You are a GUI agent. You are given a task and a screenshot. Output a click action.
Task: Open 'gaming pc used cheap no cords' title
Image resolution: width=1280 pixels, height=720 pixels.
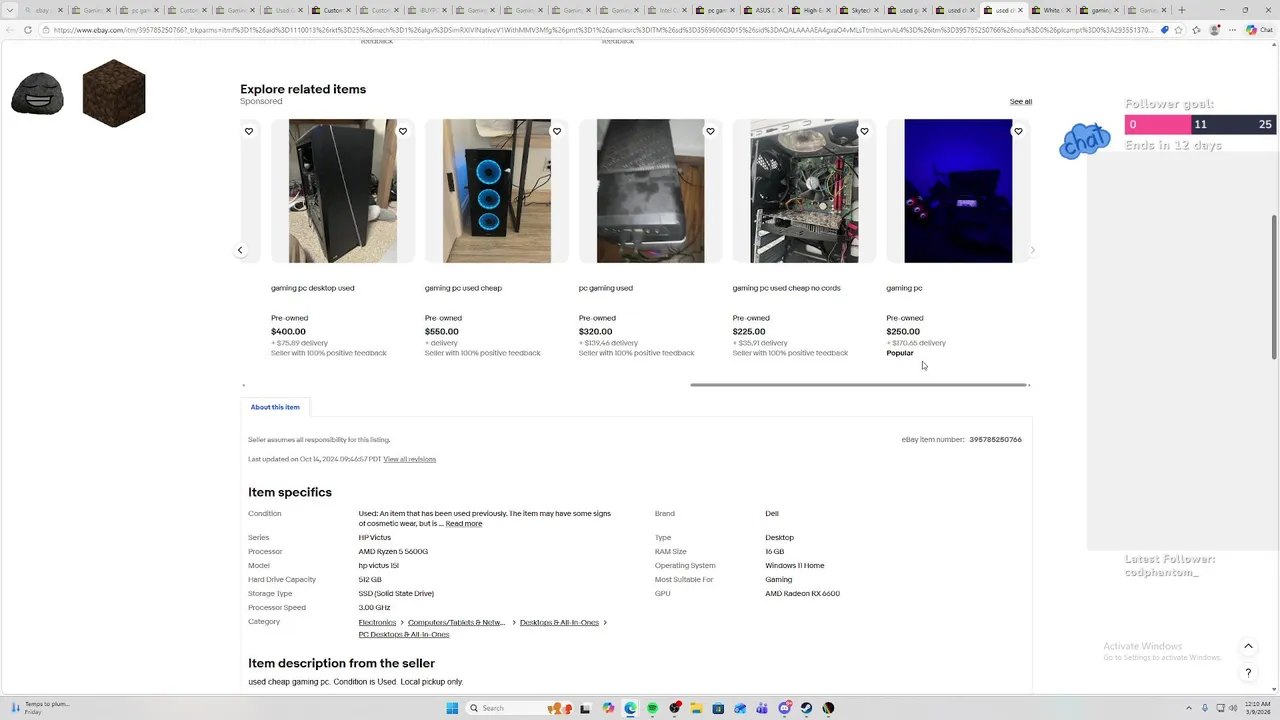[x=786, y=288]
